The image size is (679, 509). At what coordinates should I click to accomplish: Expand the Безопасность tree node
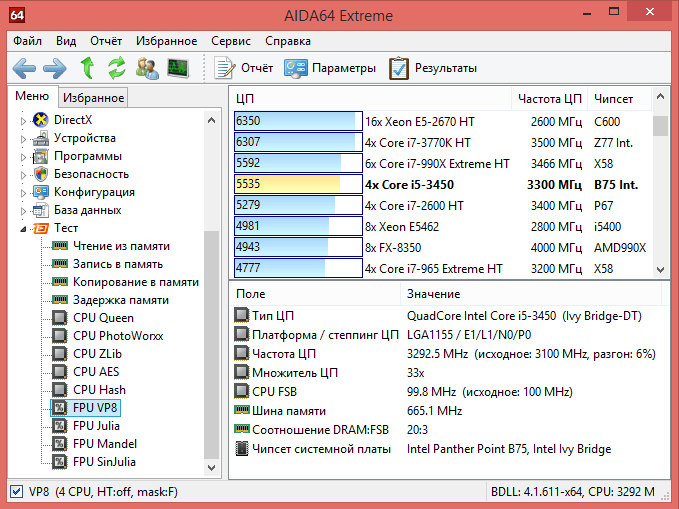pyautogui.click(x=23, y=175)
